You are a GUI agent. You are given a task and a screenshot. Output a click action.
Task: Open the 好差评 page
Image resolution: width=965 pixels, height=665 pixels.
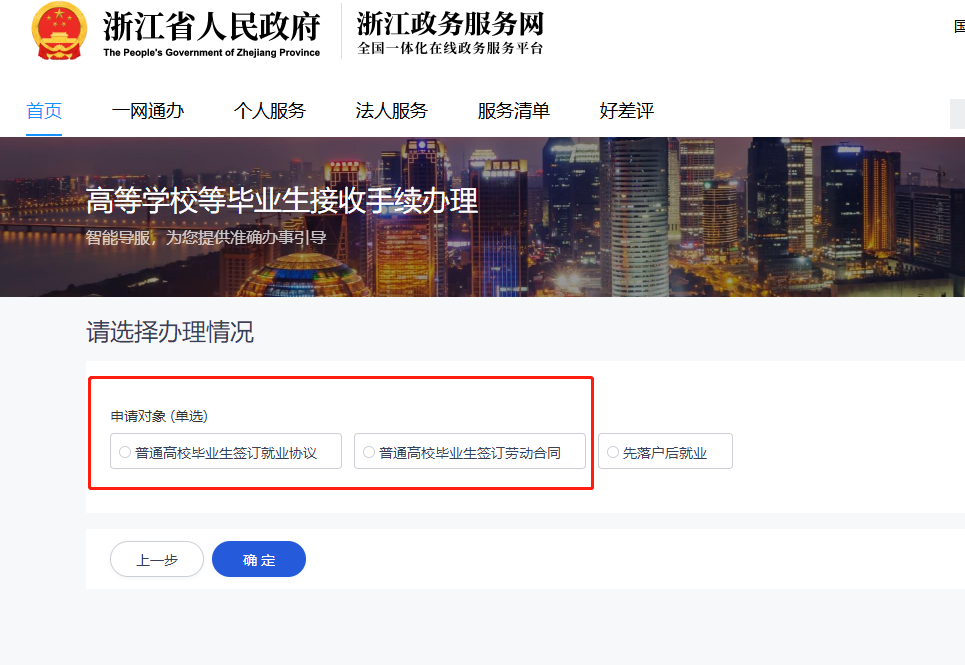coord(627,111)
